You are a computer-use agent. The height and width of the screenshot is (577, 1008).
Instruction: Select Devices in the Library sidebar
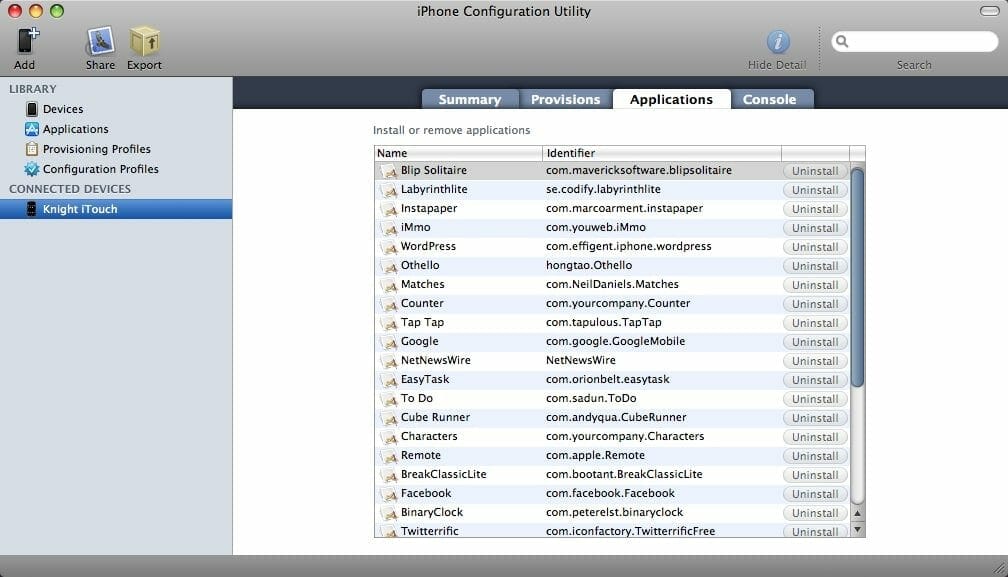click(x=62, y=109)
